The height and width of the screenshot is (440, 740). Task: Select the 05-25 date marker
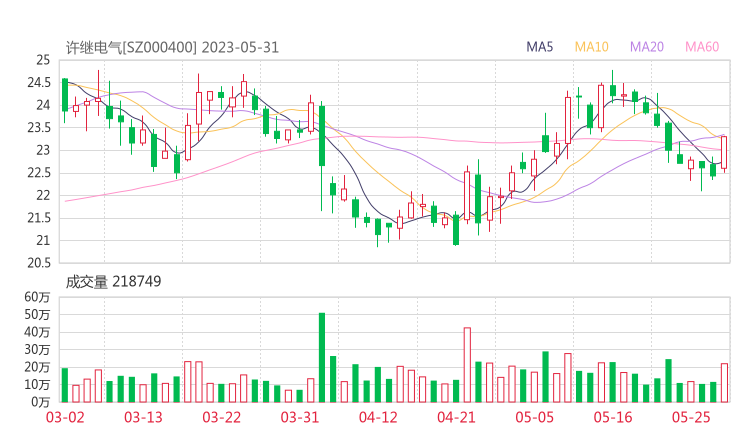690,417
